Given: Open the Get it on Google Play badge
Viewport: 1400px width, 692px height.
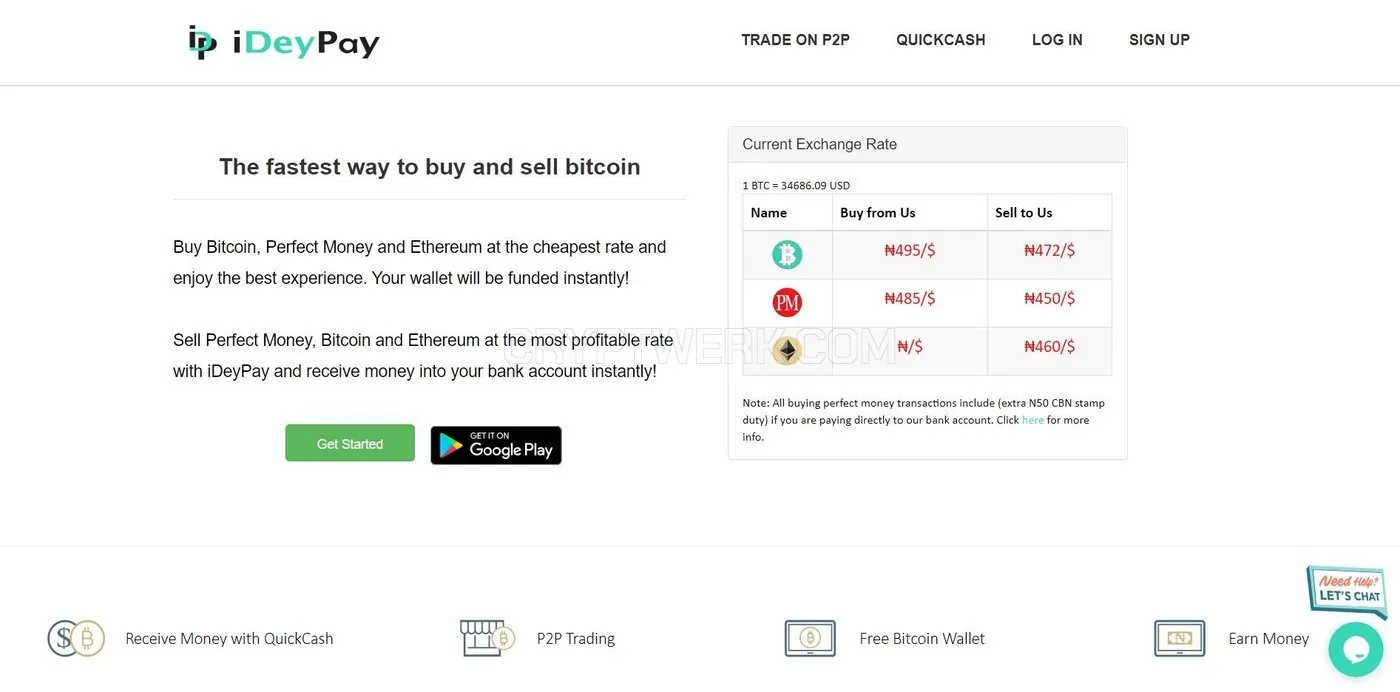Looking at the screenshot, I should (496, 445).
